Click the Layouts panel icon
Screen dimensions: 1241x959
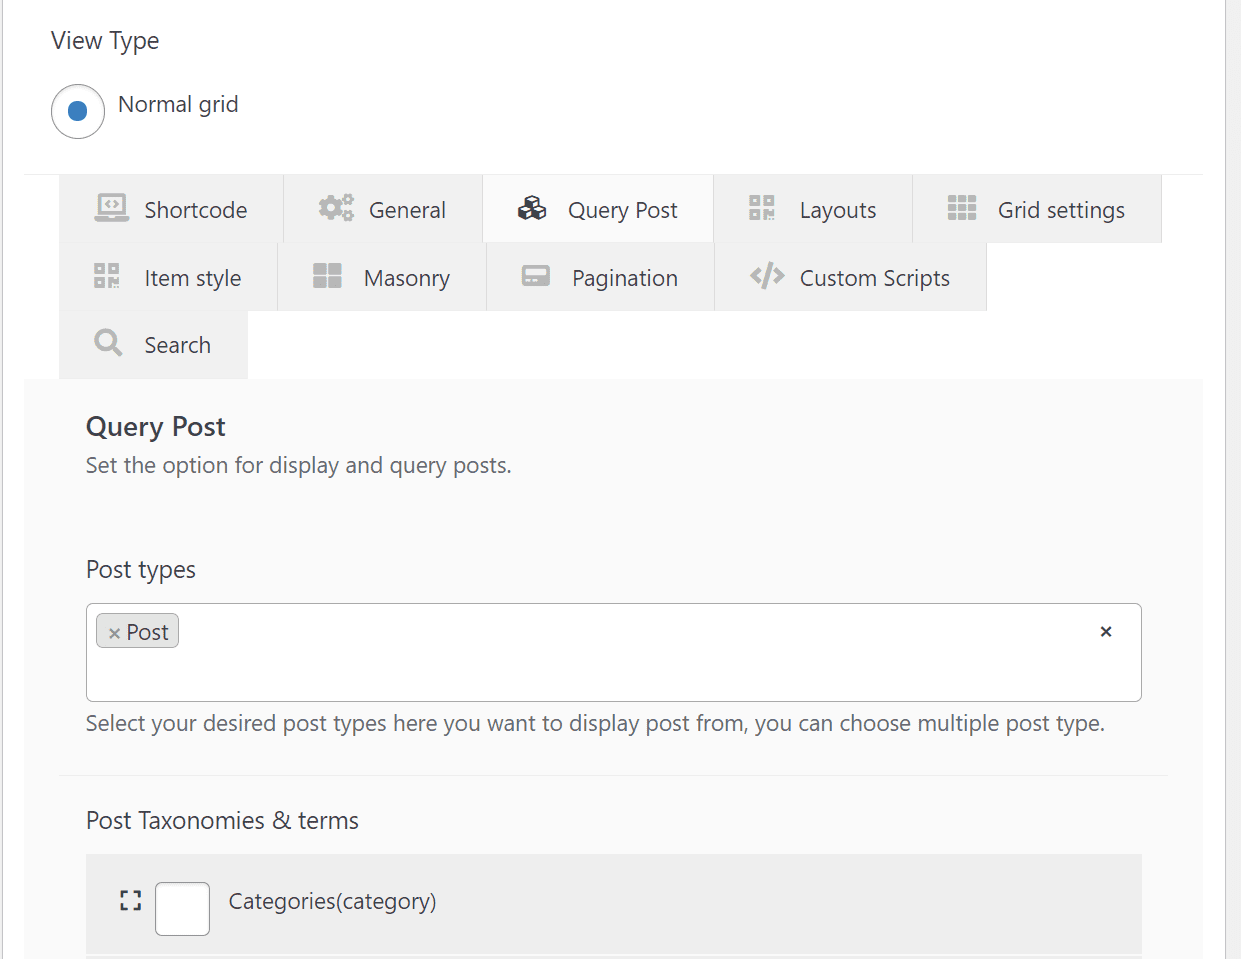(x=761, y=208)
